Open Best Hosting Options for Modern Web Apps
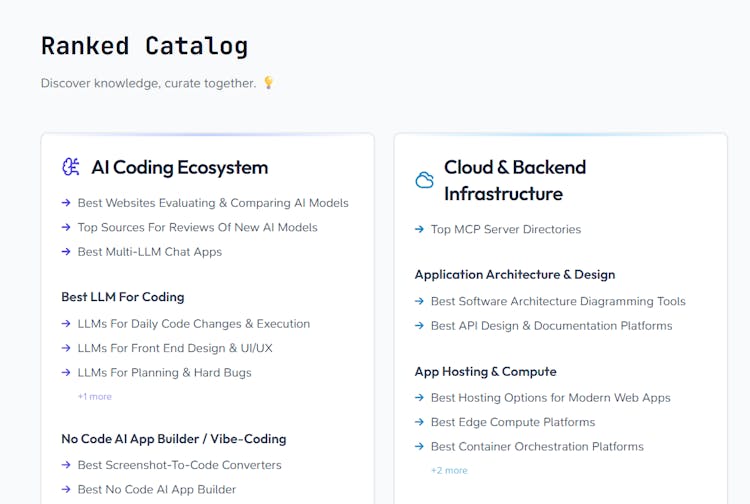The width and height of the screenshot is (750, 504). (x=550, y=397)
